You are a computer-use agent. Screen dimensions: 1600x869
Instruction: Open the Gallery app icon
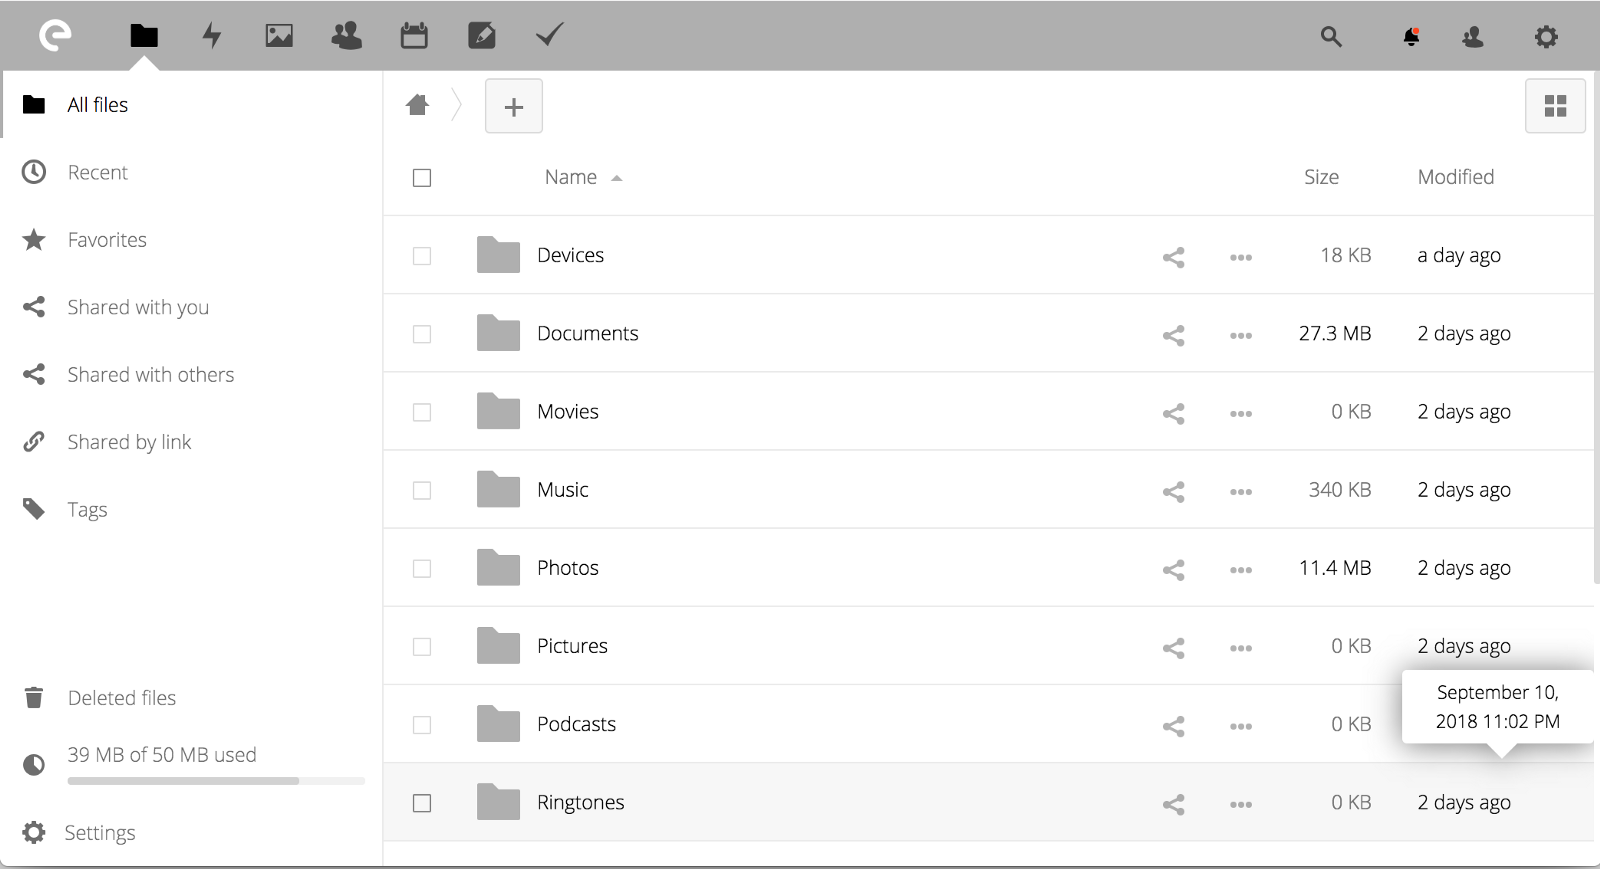tap(279, 36)
